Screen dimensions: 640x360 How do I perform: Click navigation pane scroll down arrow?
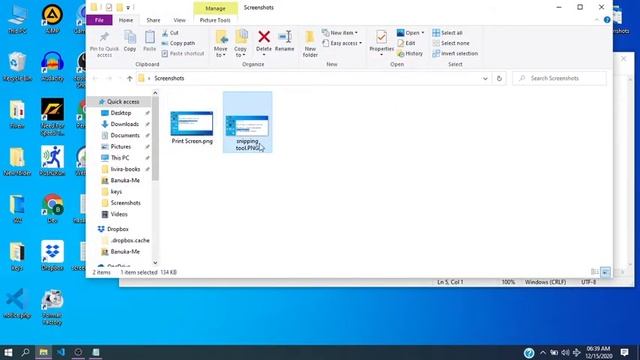click(155, 262)
